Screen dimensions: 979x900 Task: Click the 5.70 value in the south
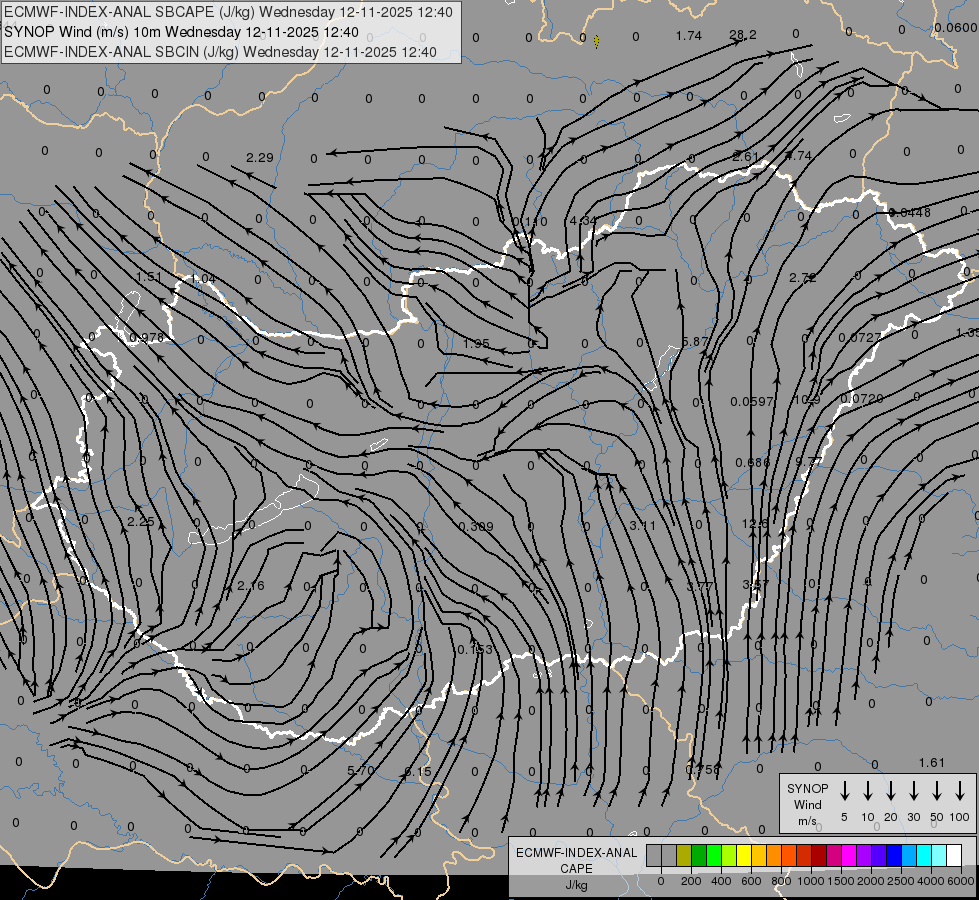coord(361,770)
